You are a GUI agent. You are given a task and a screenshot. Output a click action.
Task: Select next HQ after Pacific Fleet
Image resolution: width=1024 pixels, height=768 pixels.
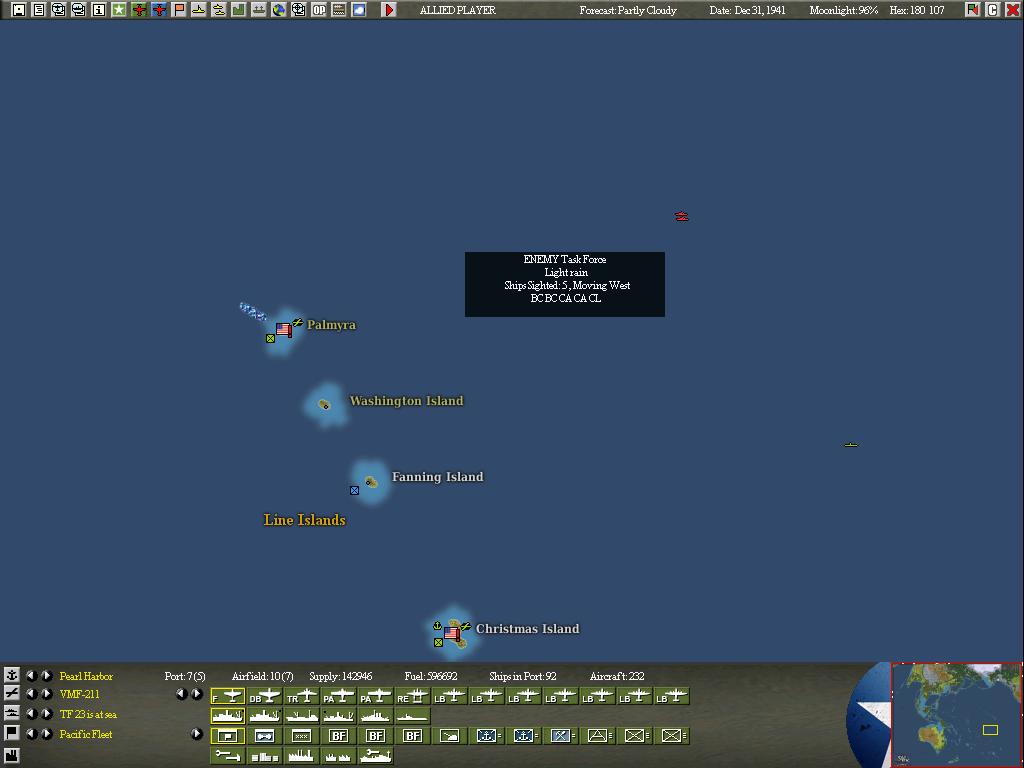click(x=46, y=733)
